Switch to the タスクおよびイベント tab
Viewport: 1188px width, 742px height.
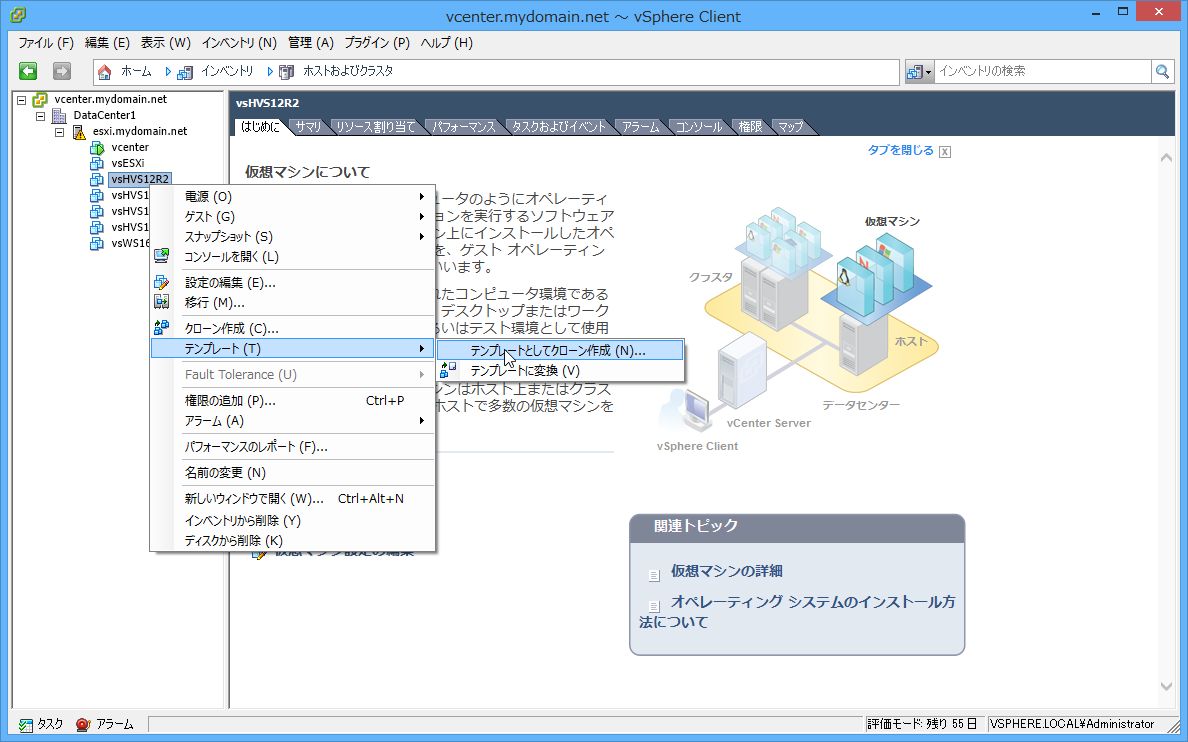(558, 127)
